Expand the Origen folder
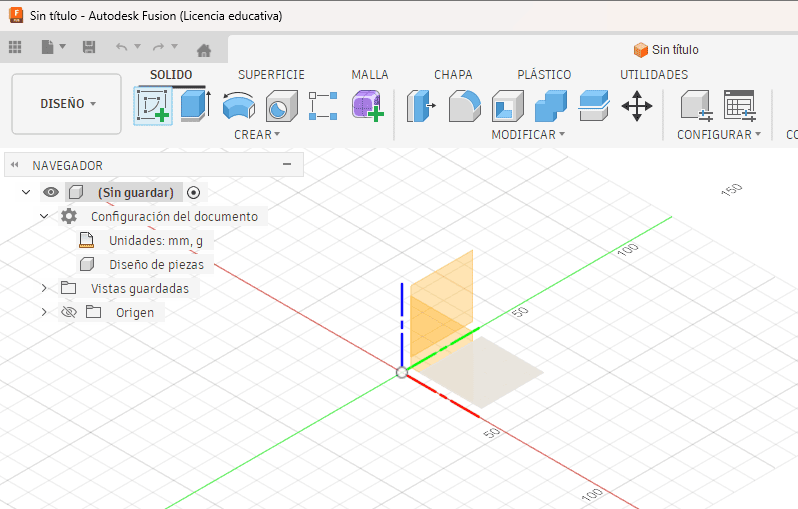Screen dimensions: 798x509 tap(44, 312)
